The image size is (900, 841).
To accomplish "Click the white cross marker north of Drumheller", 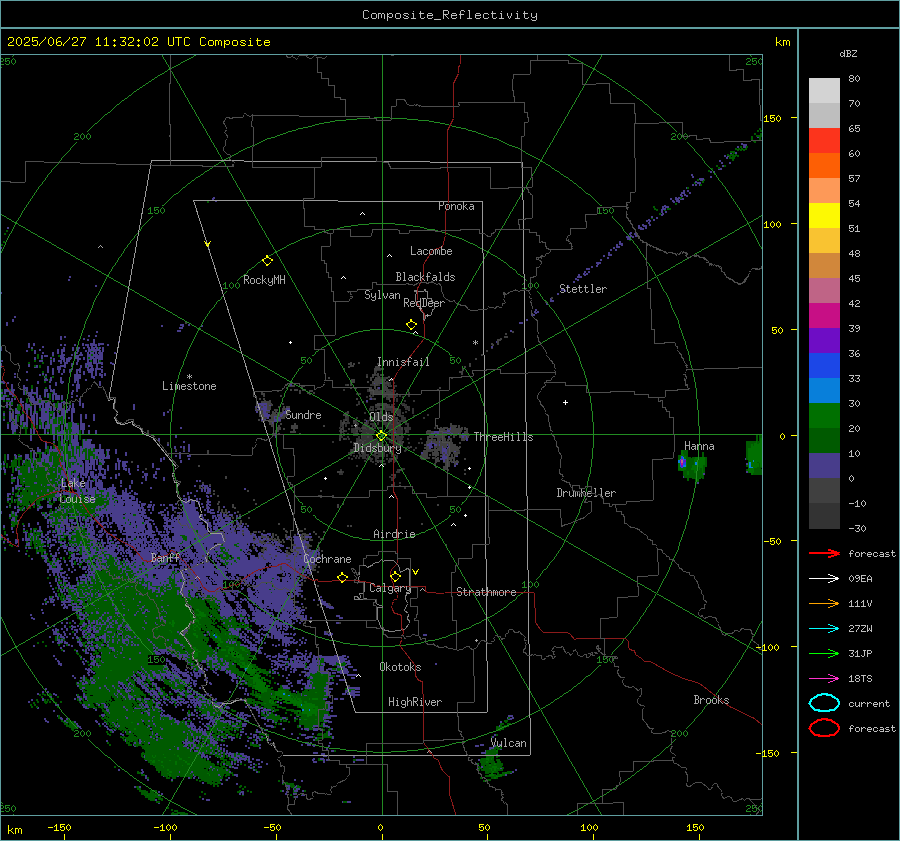I will pyautogui.click(x=565, y=402).
